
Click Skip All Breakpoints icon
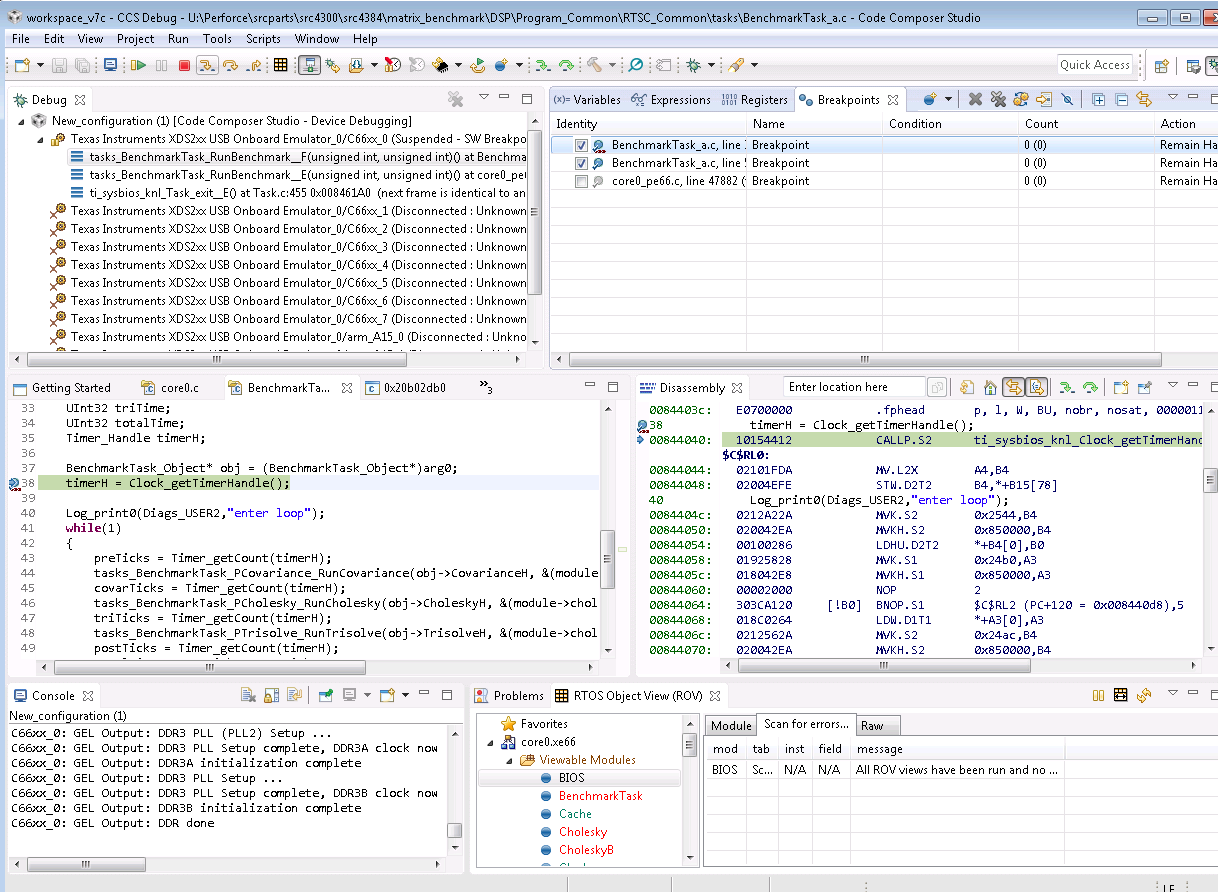1067,99
